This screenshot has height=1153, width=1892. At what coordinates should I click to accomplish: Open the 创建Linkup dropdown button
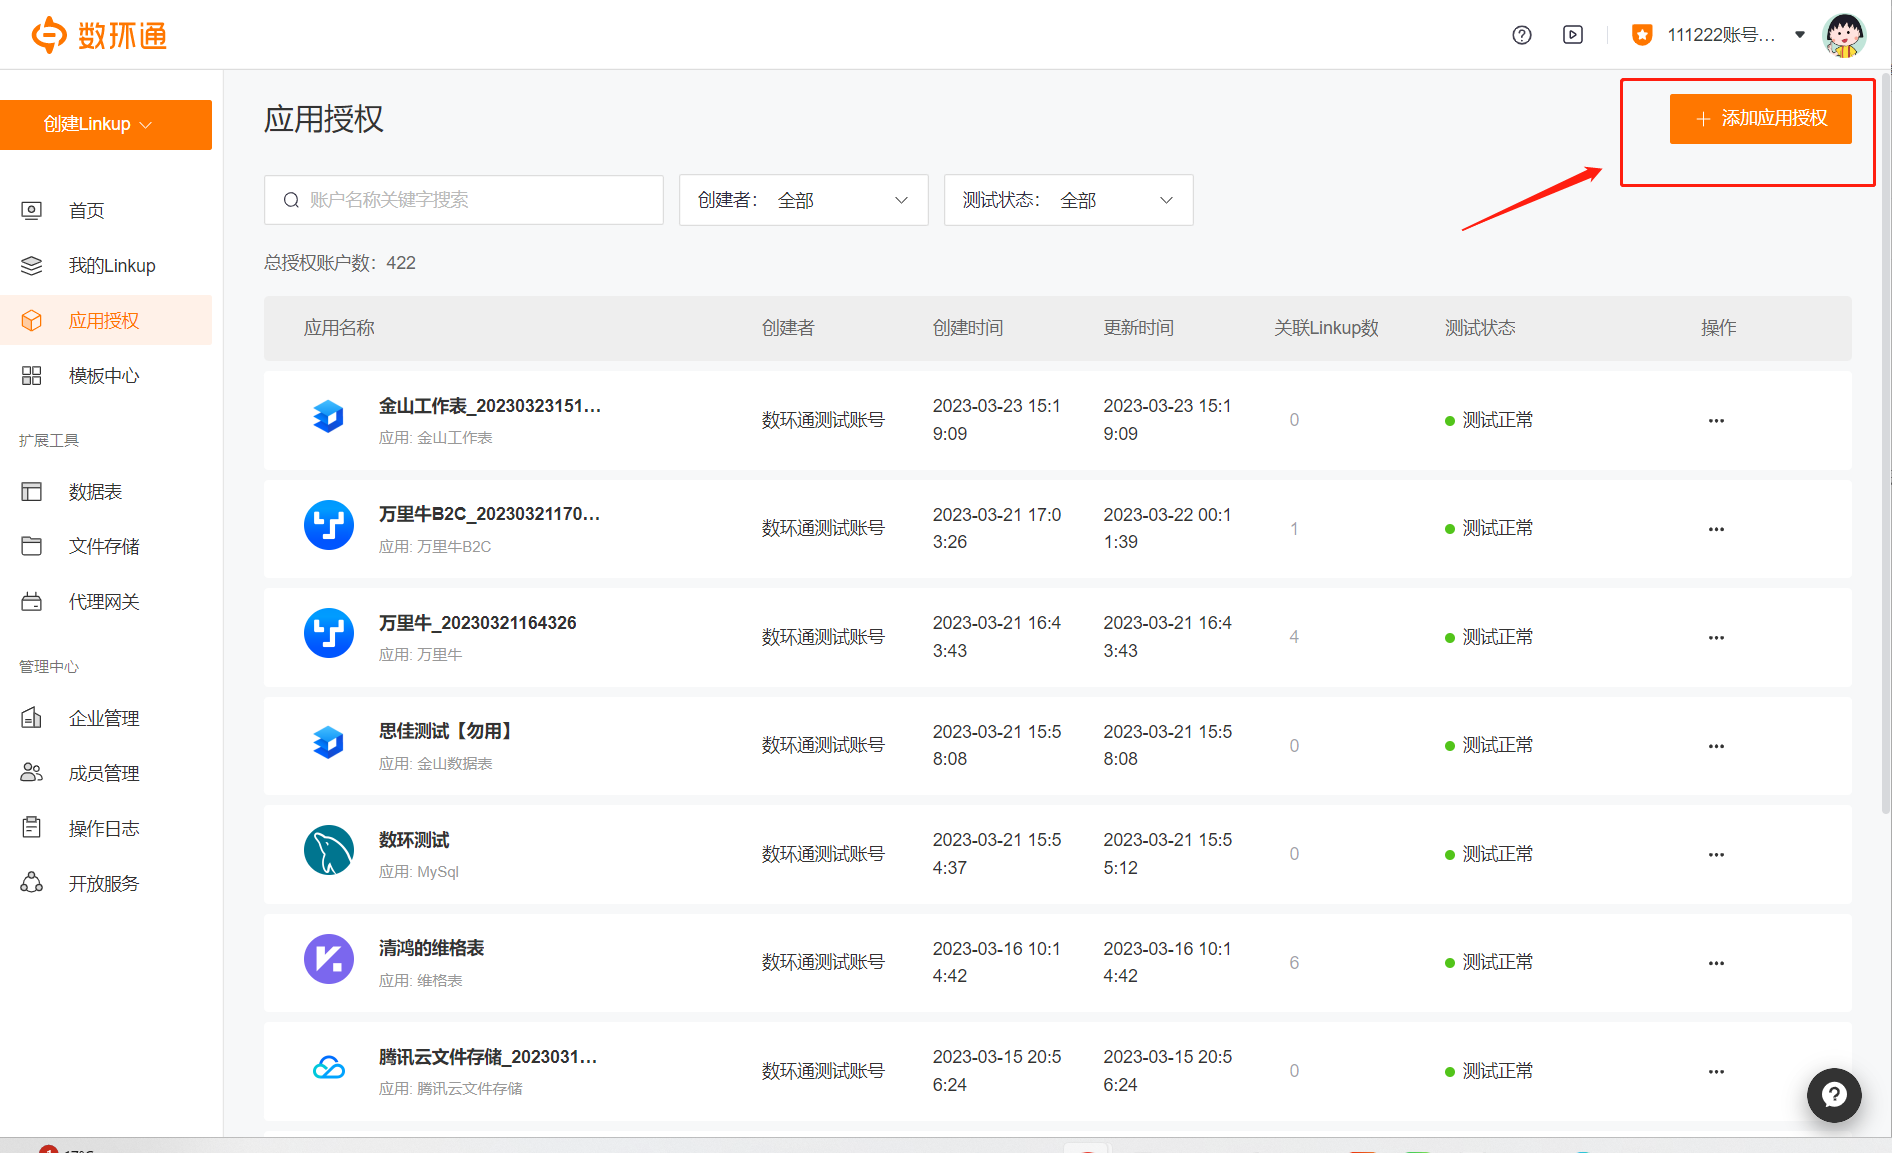click(106, 125)
